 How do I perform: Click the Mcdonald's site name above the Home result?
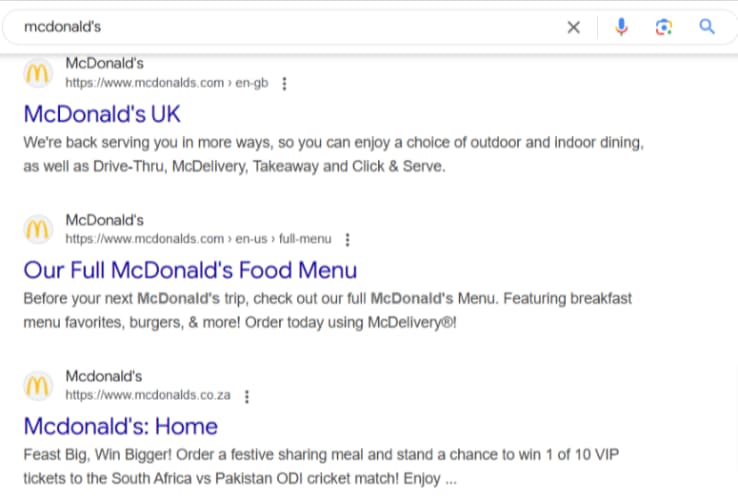click(x=104, y=377)
